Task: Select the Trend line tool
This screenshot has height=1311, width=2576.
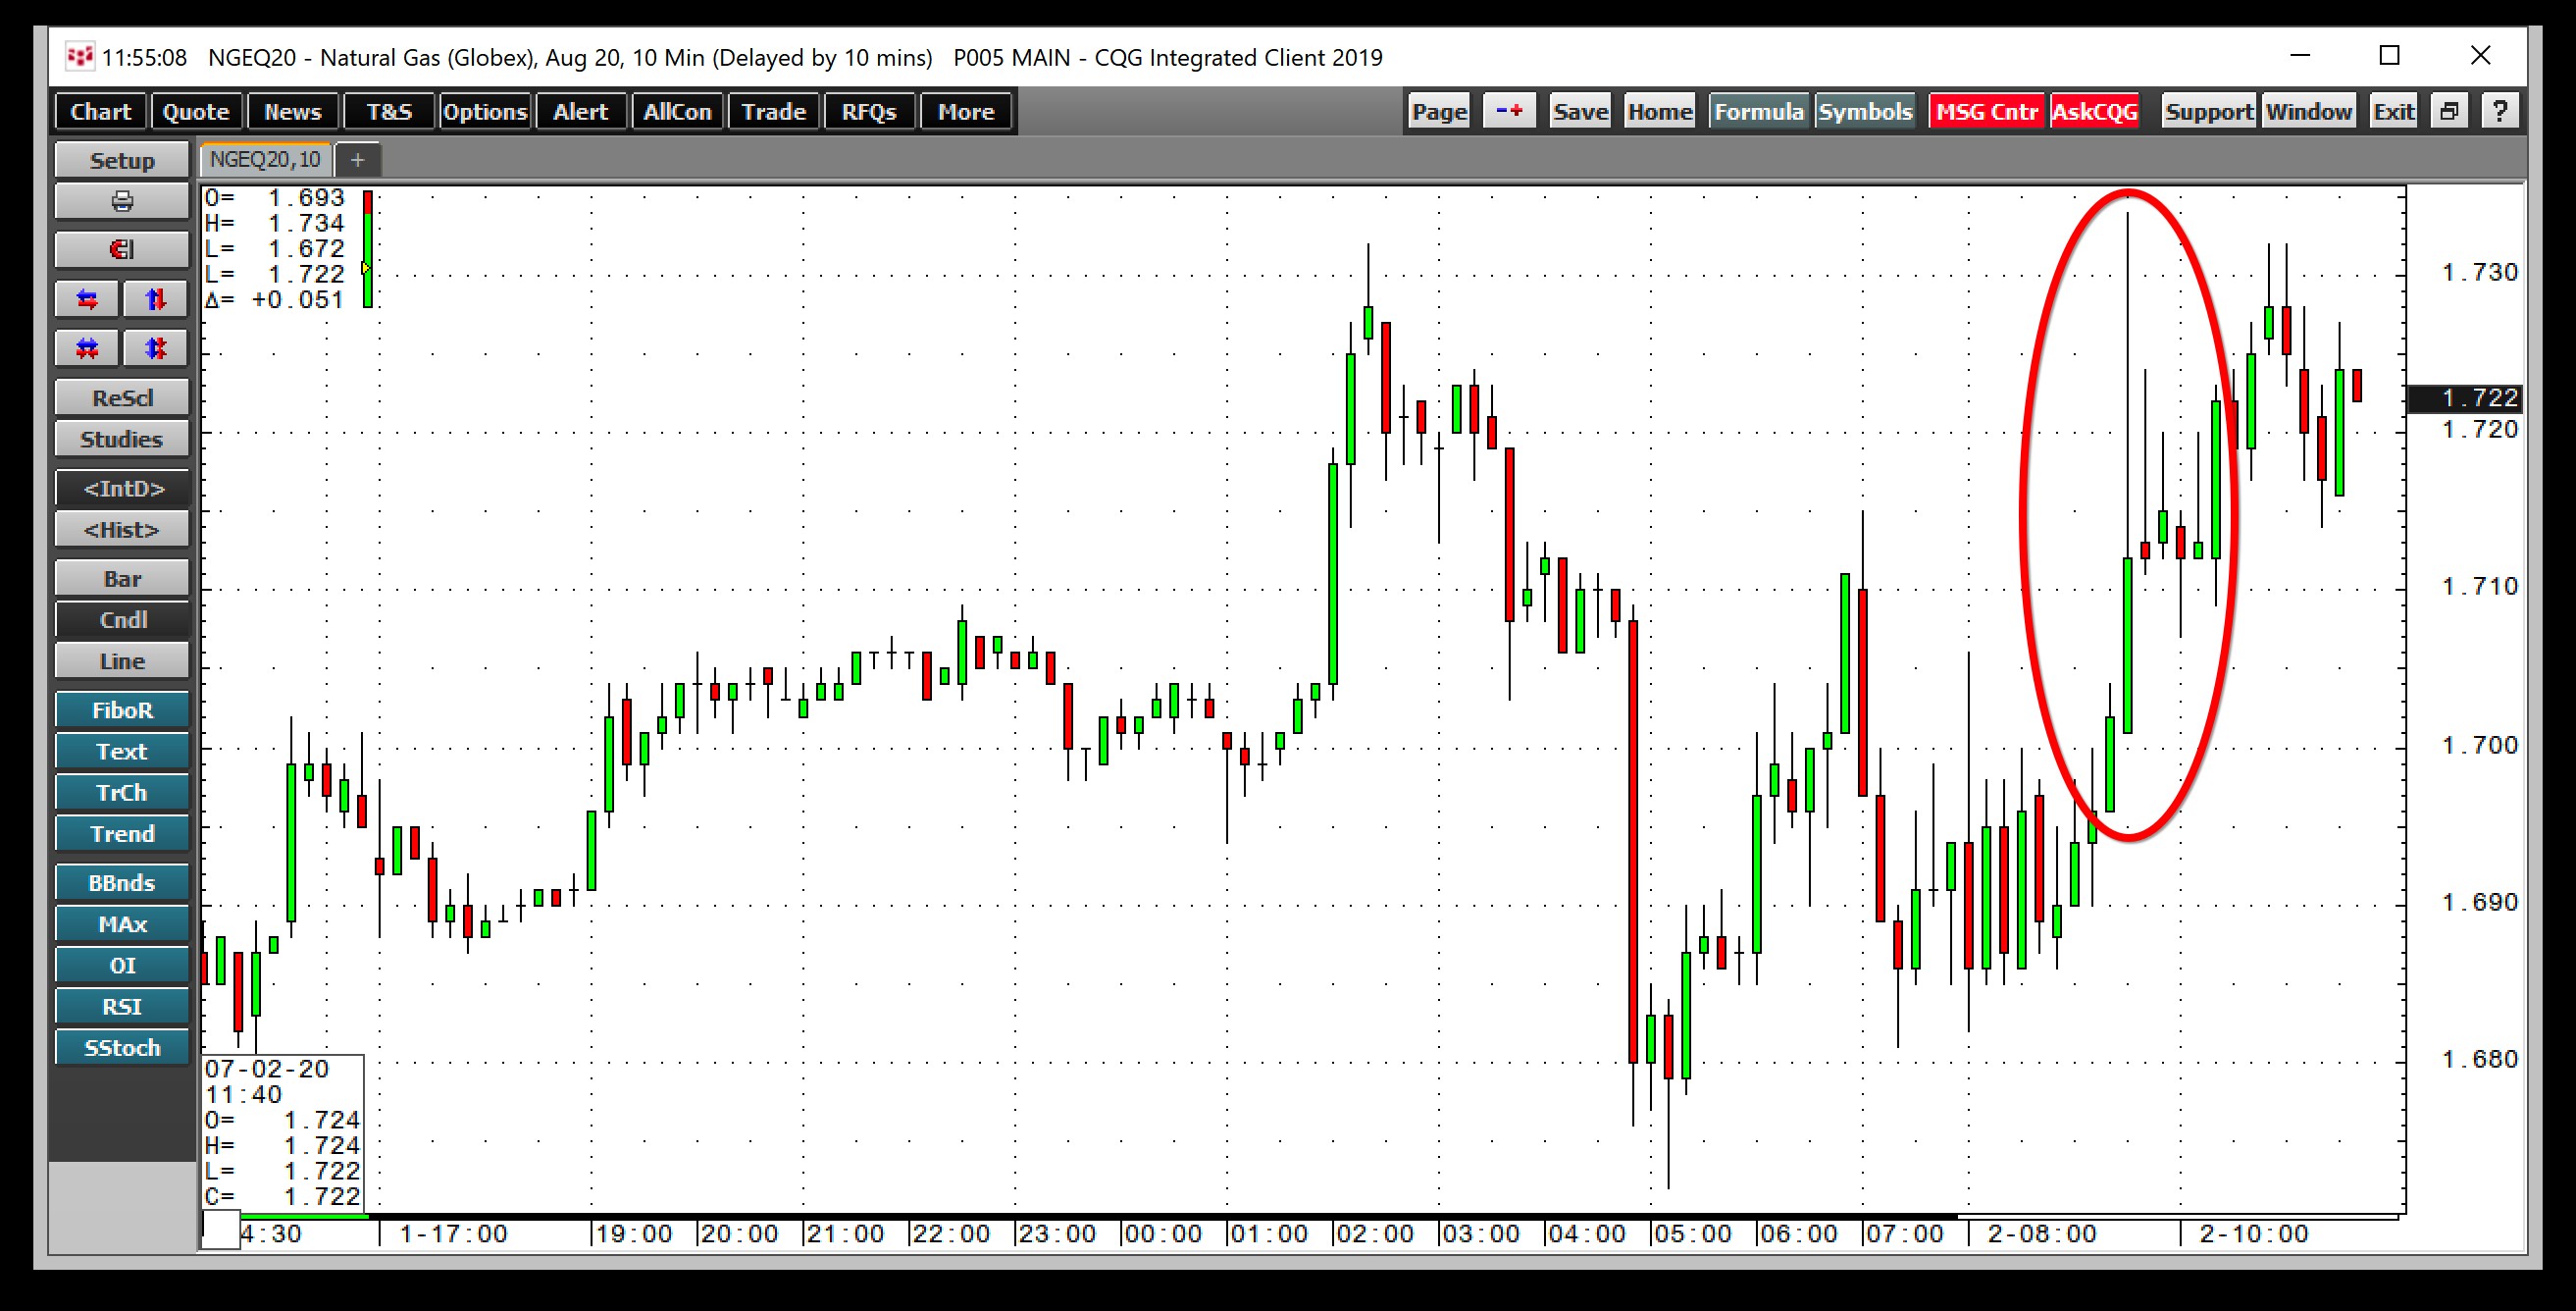Action: pos(122,834)
